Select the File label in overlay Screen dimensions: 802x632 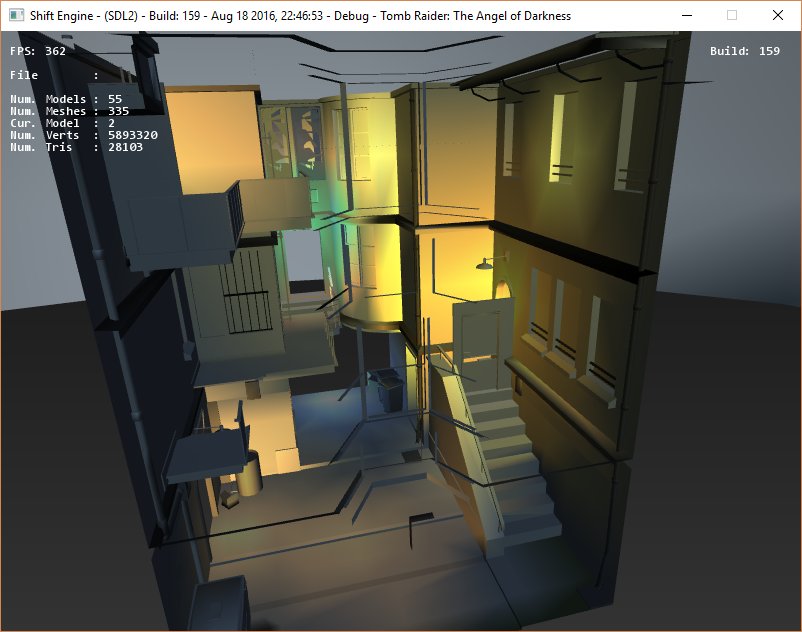(24, 75)
